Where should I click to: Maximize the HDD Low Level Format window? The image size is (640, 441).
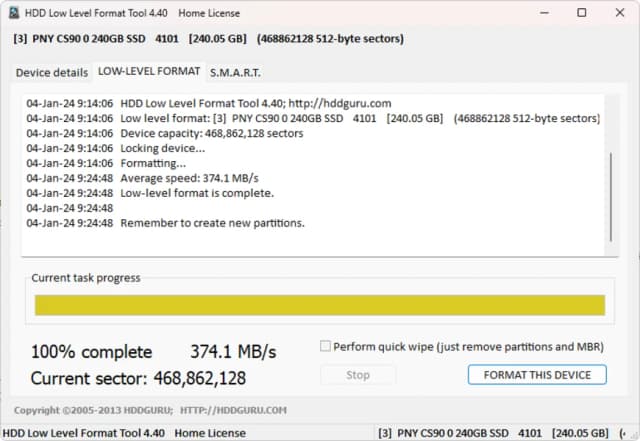coord(582,13)
